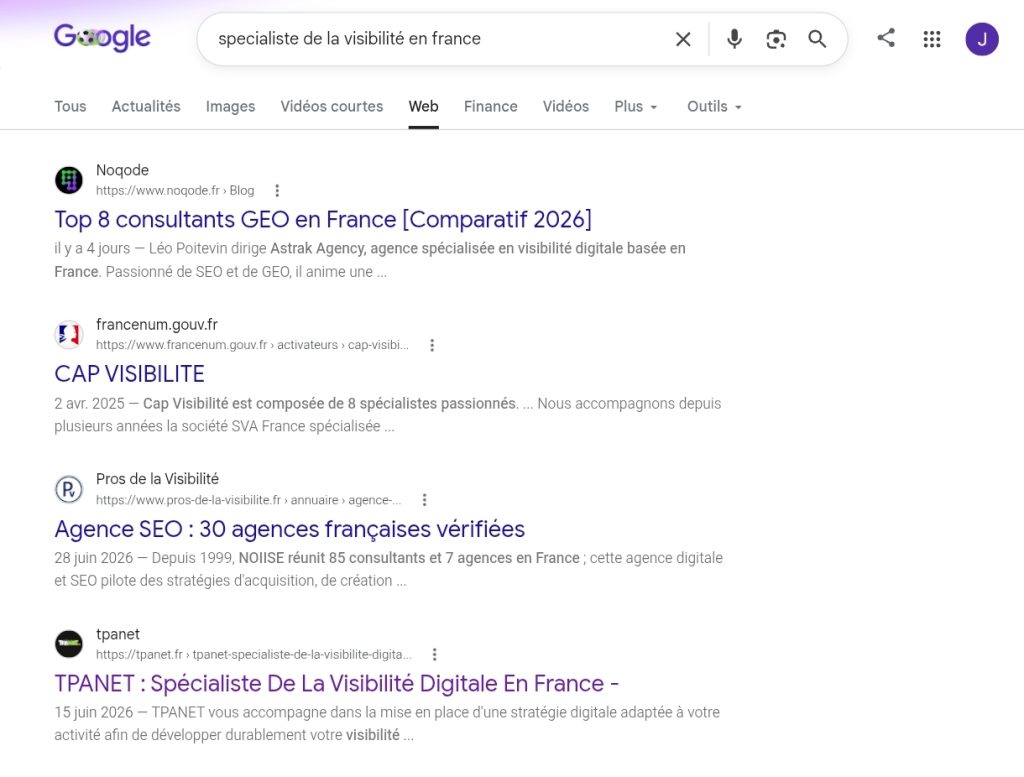Click the tpanet site favicon
Viewport: 1024px width, 777px height.
coord(69,644)
